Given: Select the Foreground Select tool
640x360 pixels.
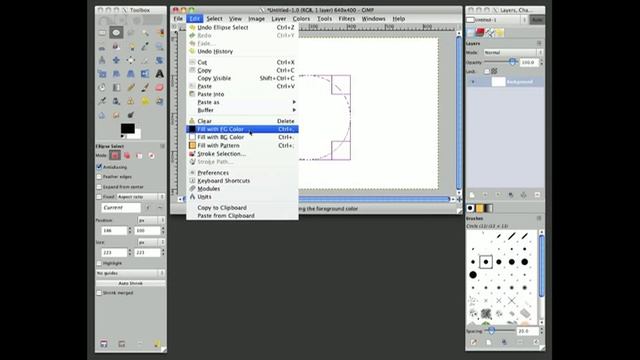Looking at the screenshot, I should [116, 47].
